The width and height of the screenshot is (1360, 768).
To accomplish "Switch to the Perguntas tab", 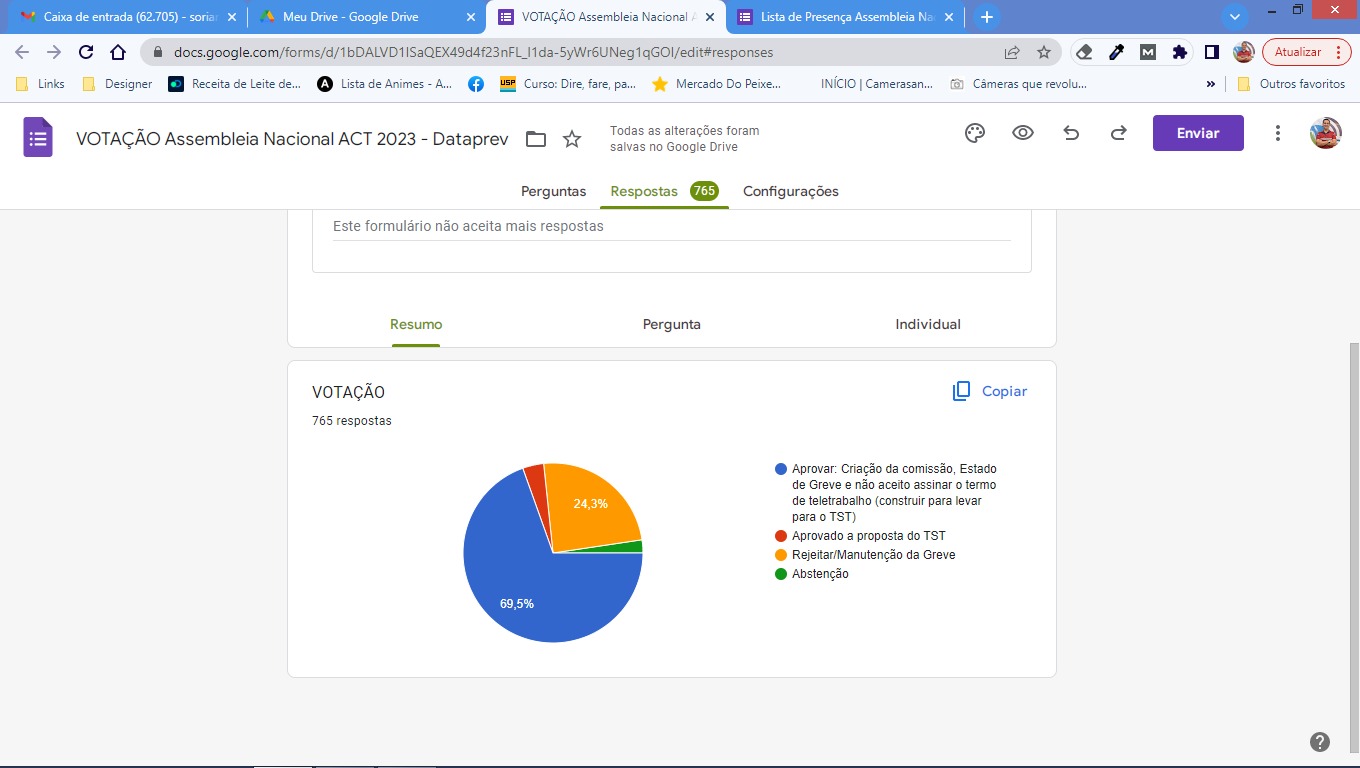I will [553, 191].
